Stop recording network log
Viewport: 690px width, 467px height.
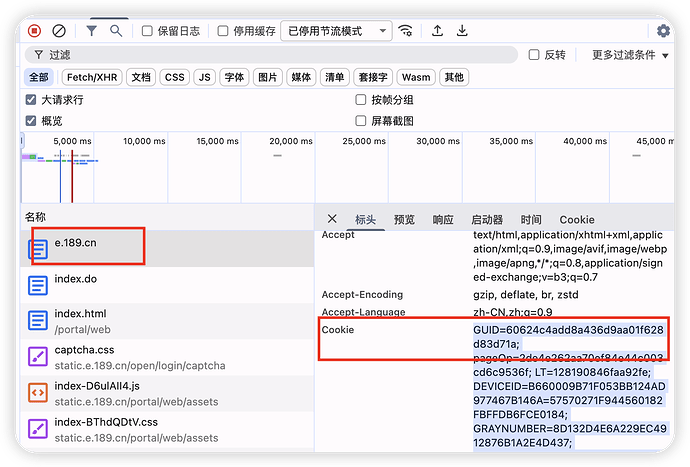point(34,31)
